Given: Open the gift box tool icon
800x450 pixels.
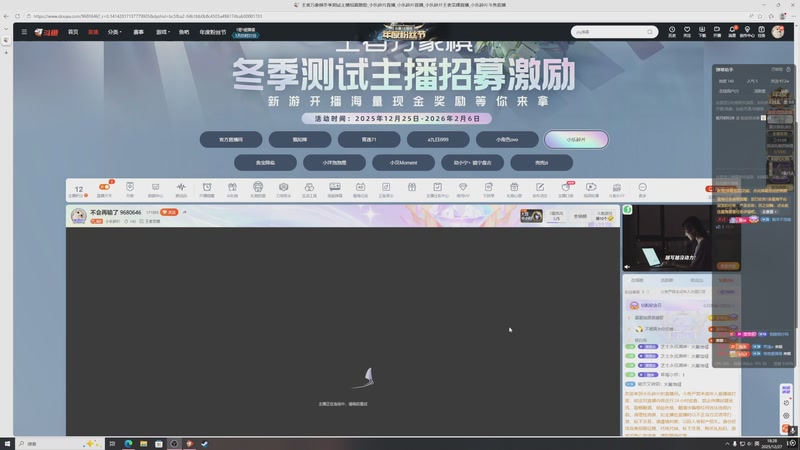Looking at the screenshot, I should click(412, 188).
